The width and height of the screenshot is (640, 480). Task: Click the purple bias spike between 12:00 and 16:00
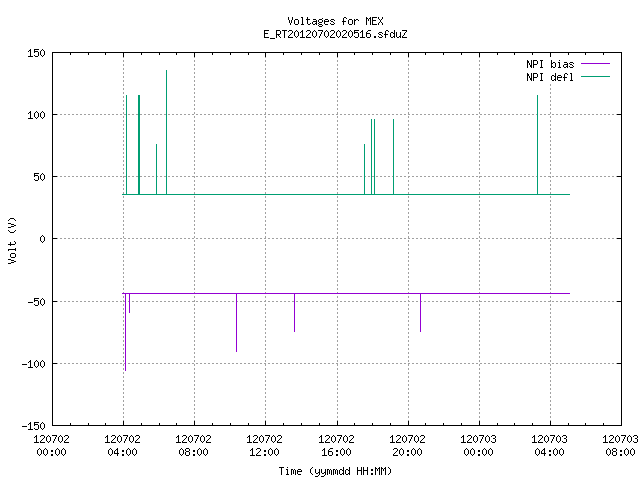coord(294,313)
